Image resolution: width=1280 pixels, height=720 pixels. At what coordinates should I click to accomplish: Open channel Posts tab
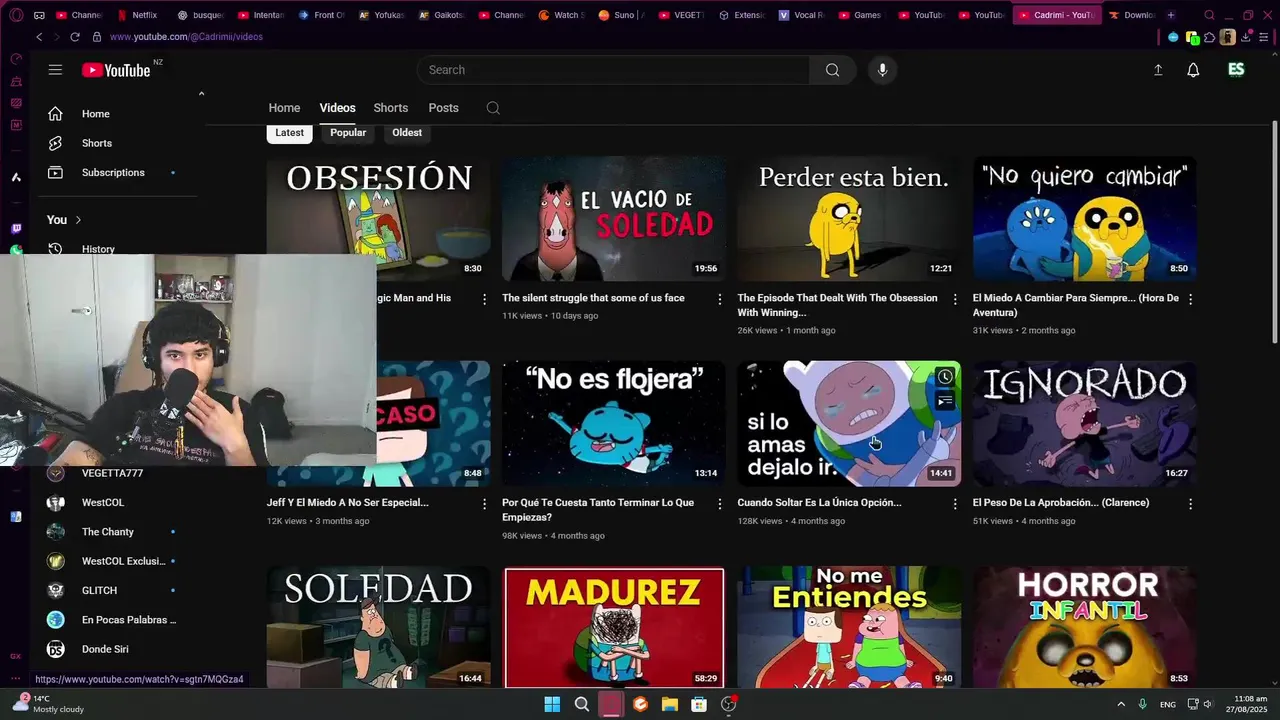[x=443, y=108]
